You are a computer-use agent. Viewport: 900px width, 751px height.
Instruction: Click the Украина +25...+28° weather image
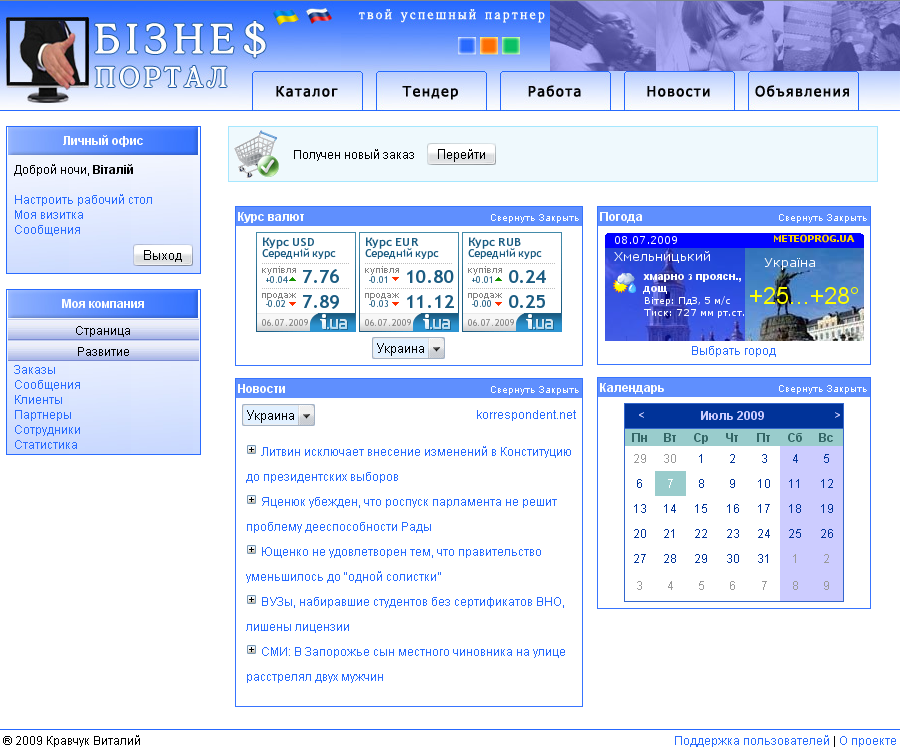click(x=804, y=295)
